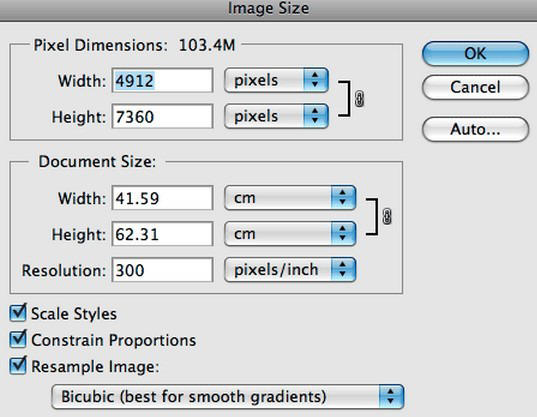This screenshot has height=417, width=537.
Task: Click the Cancel button
Action: click(x=475, y=87)
